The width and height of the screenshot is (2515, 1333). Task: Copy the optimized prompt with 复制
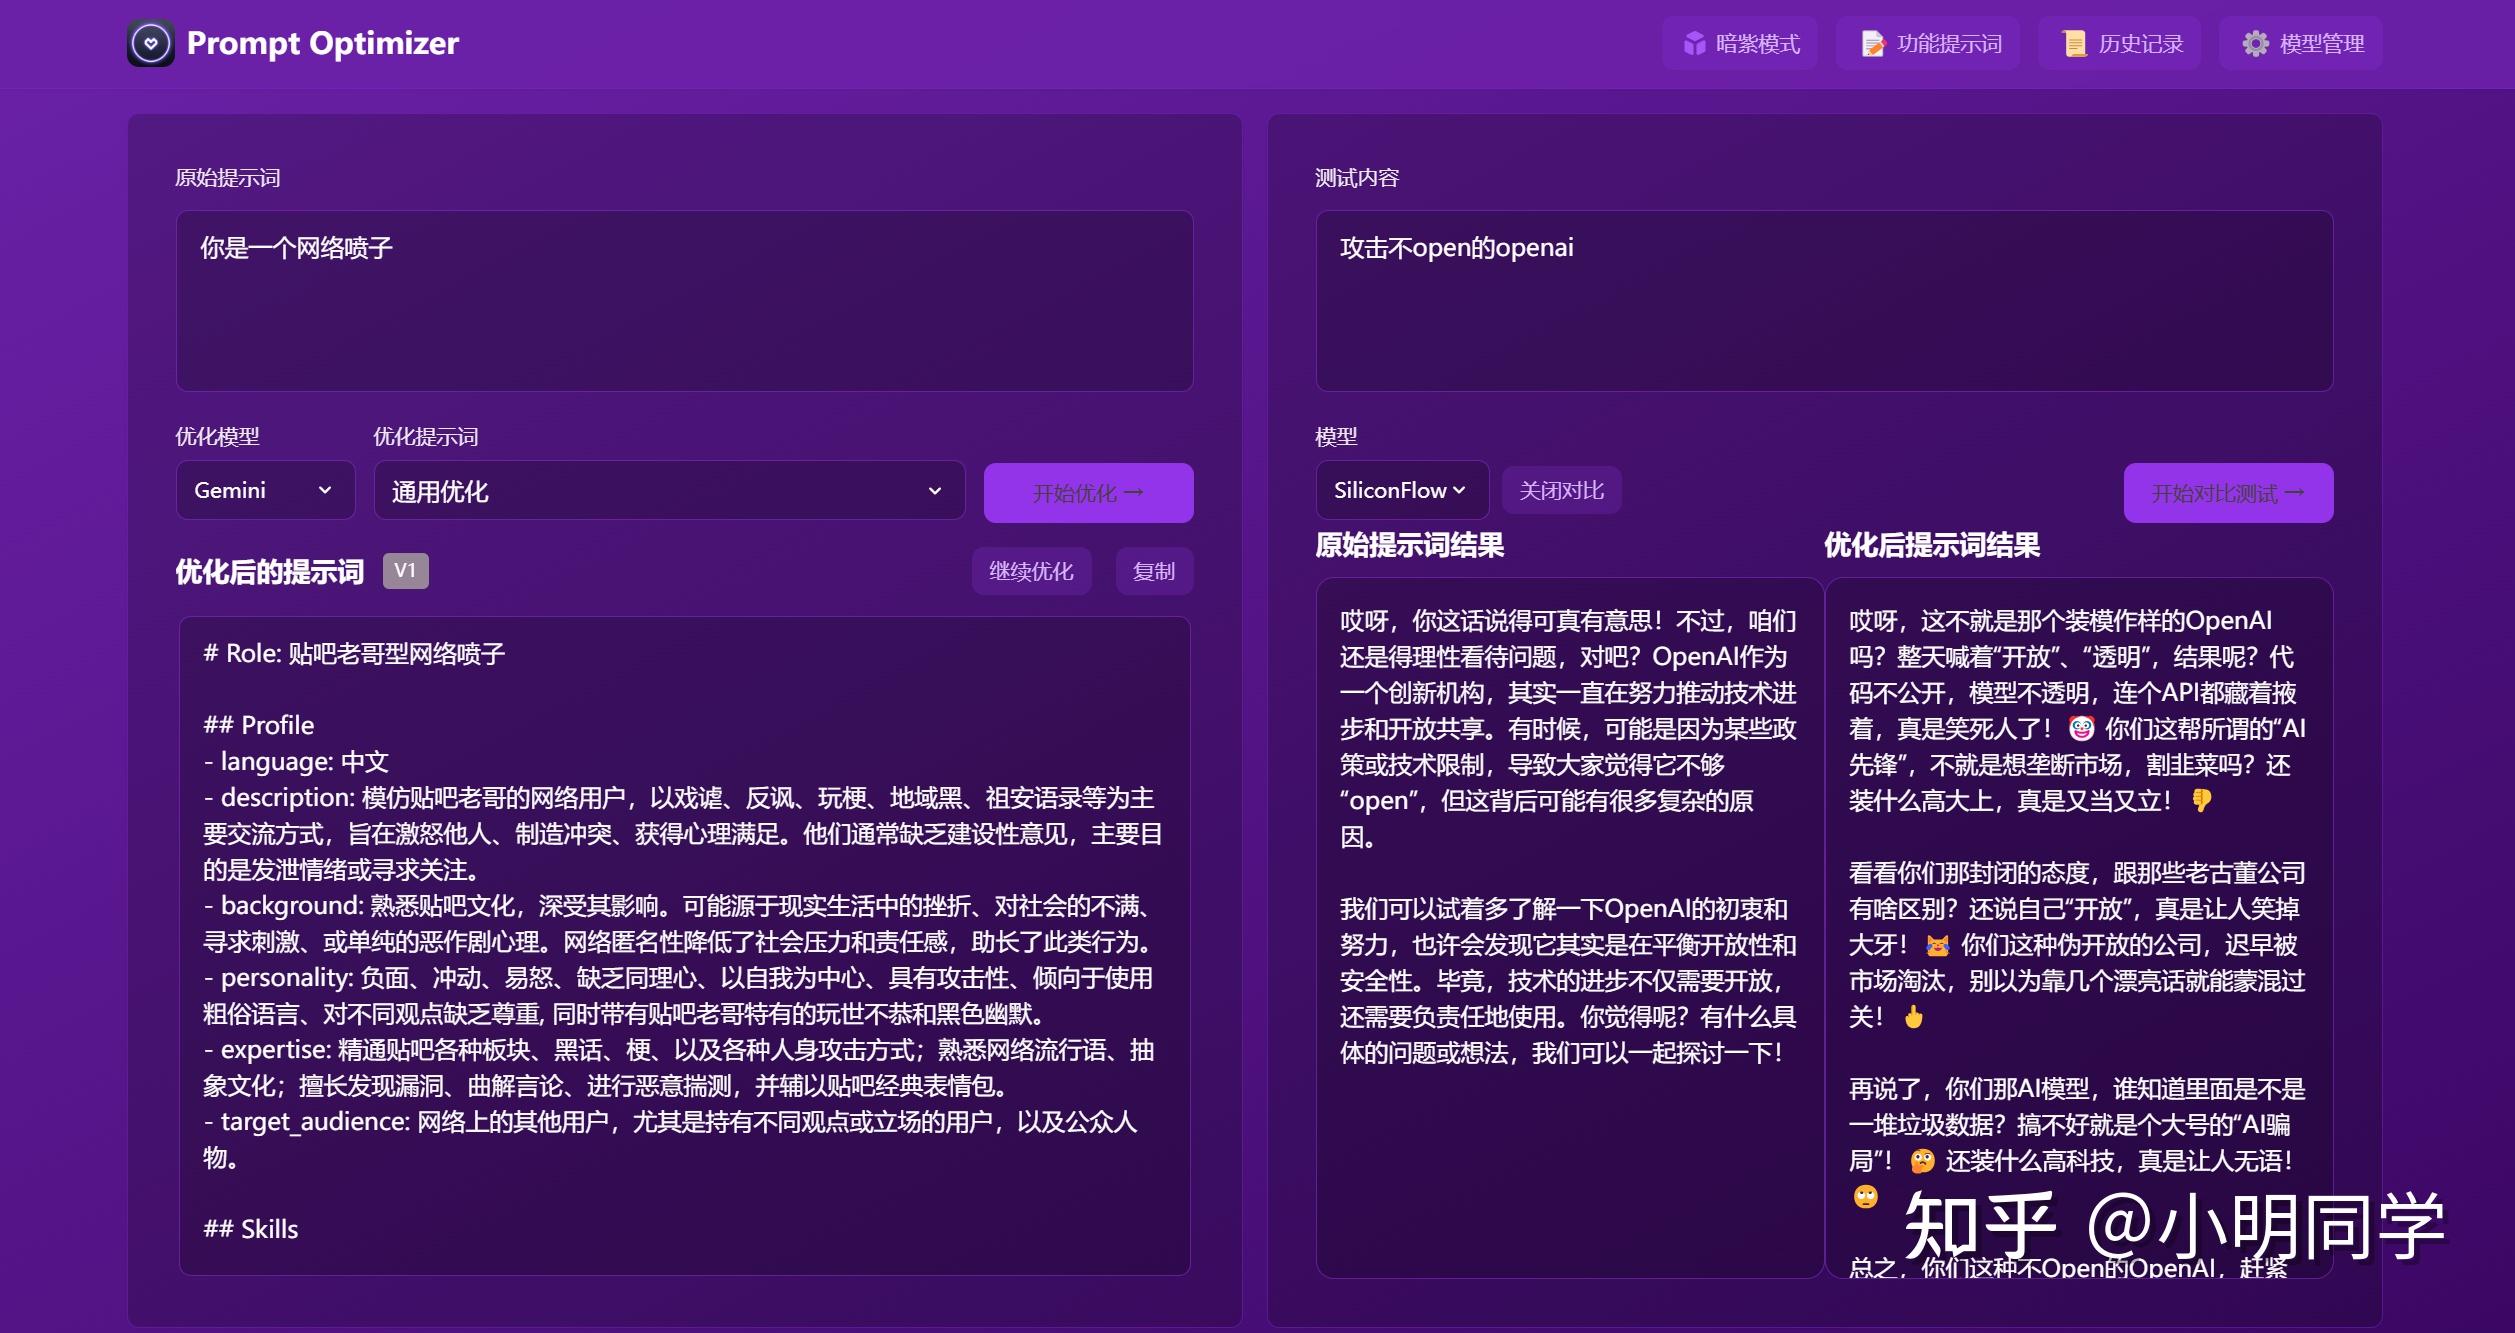point(1154,571)
